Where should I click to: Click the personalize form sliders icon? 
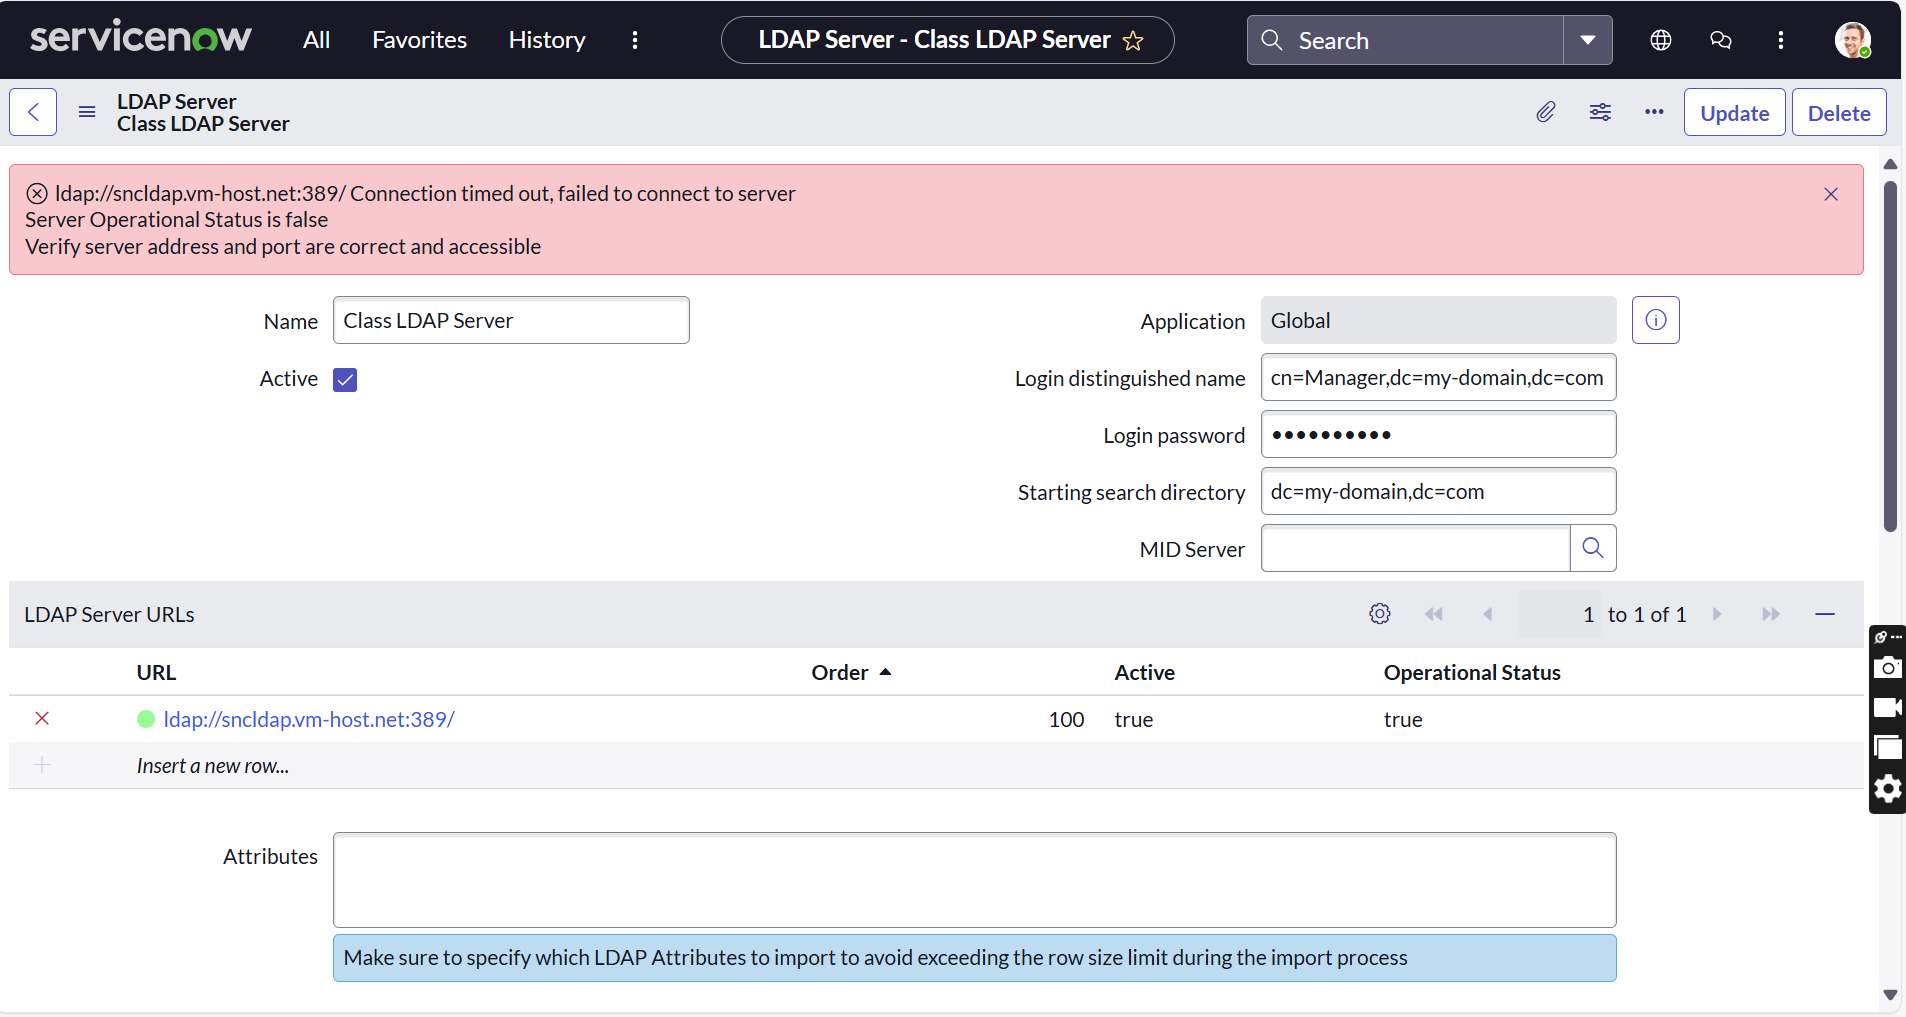coord(1599,112)
